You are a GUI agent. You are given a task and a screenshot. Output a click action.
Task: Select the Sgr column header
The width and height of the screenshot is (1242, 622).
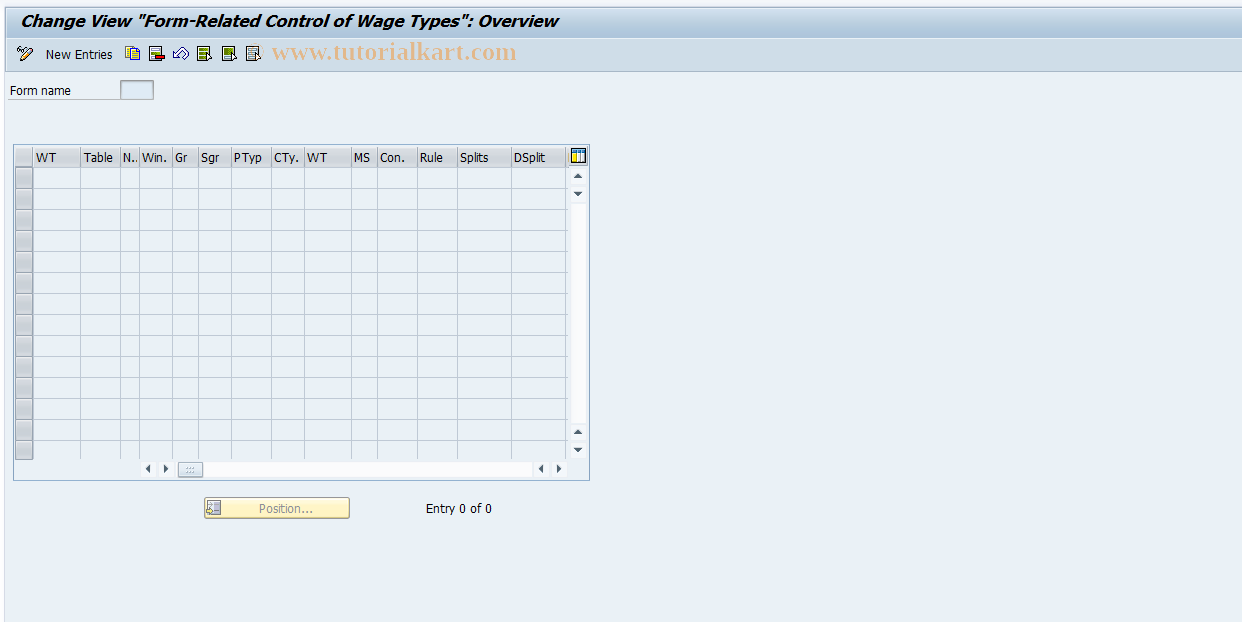click(214, 157)
